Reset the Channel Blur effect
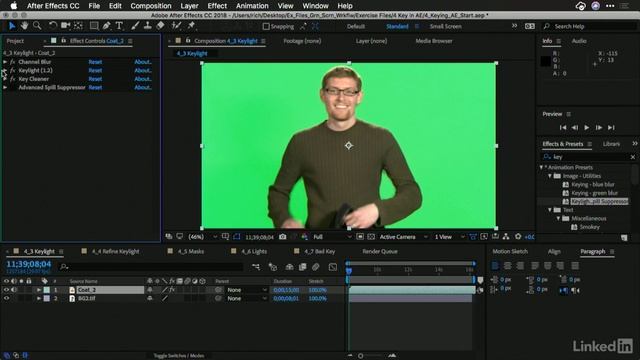This screenshot has height=360, width=640. pos(95,62)
